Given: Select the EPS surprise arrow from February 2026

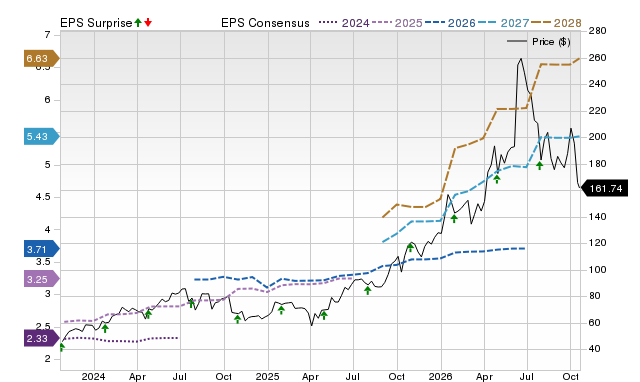Looking at the screenshot, I should tap(454, 219).
